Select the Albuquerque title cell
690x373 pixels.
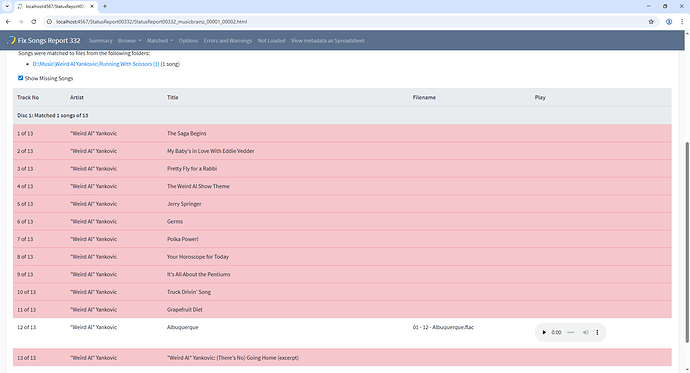pos(183,327)
